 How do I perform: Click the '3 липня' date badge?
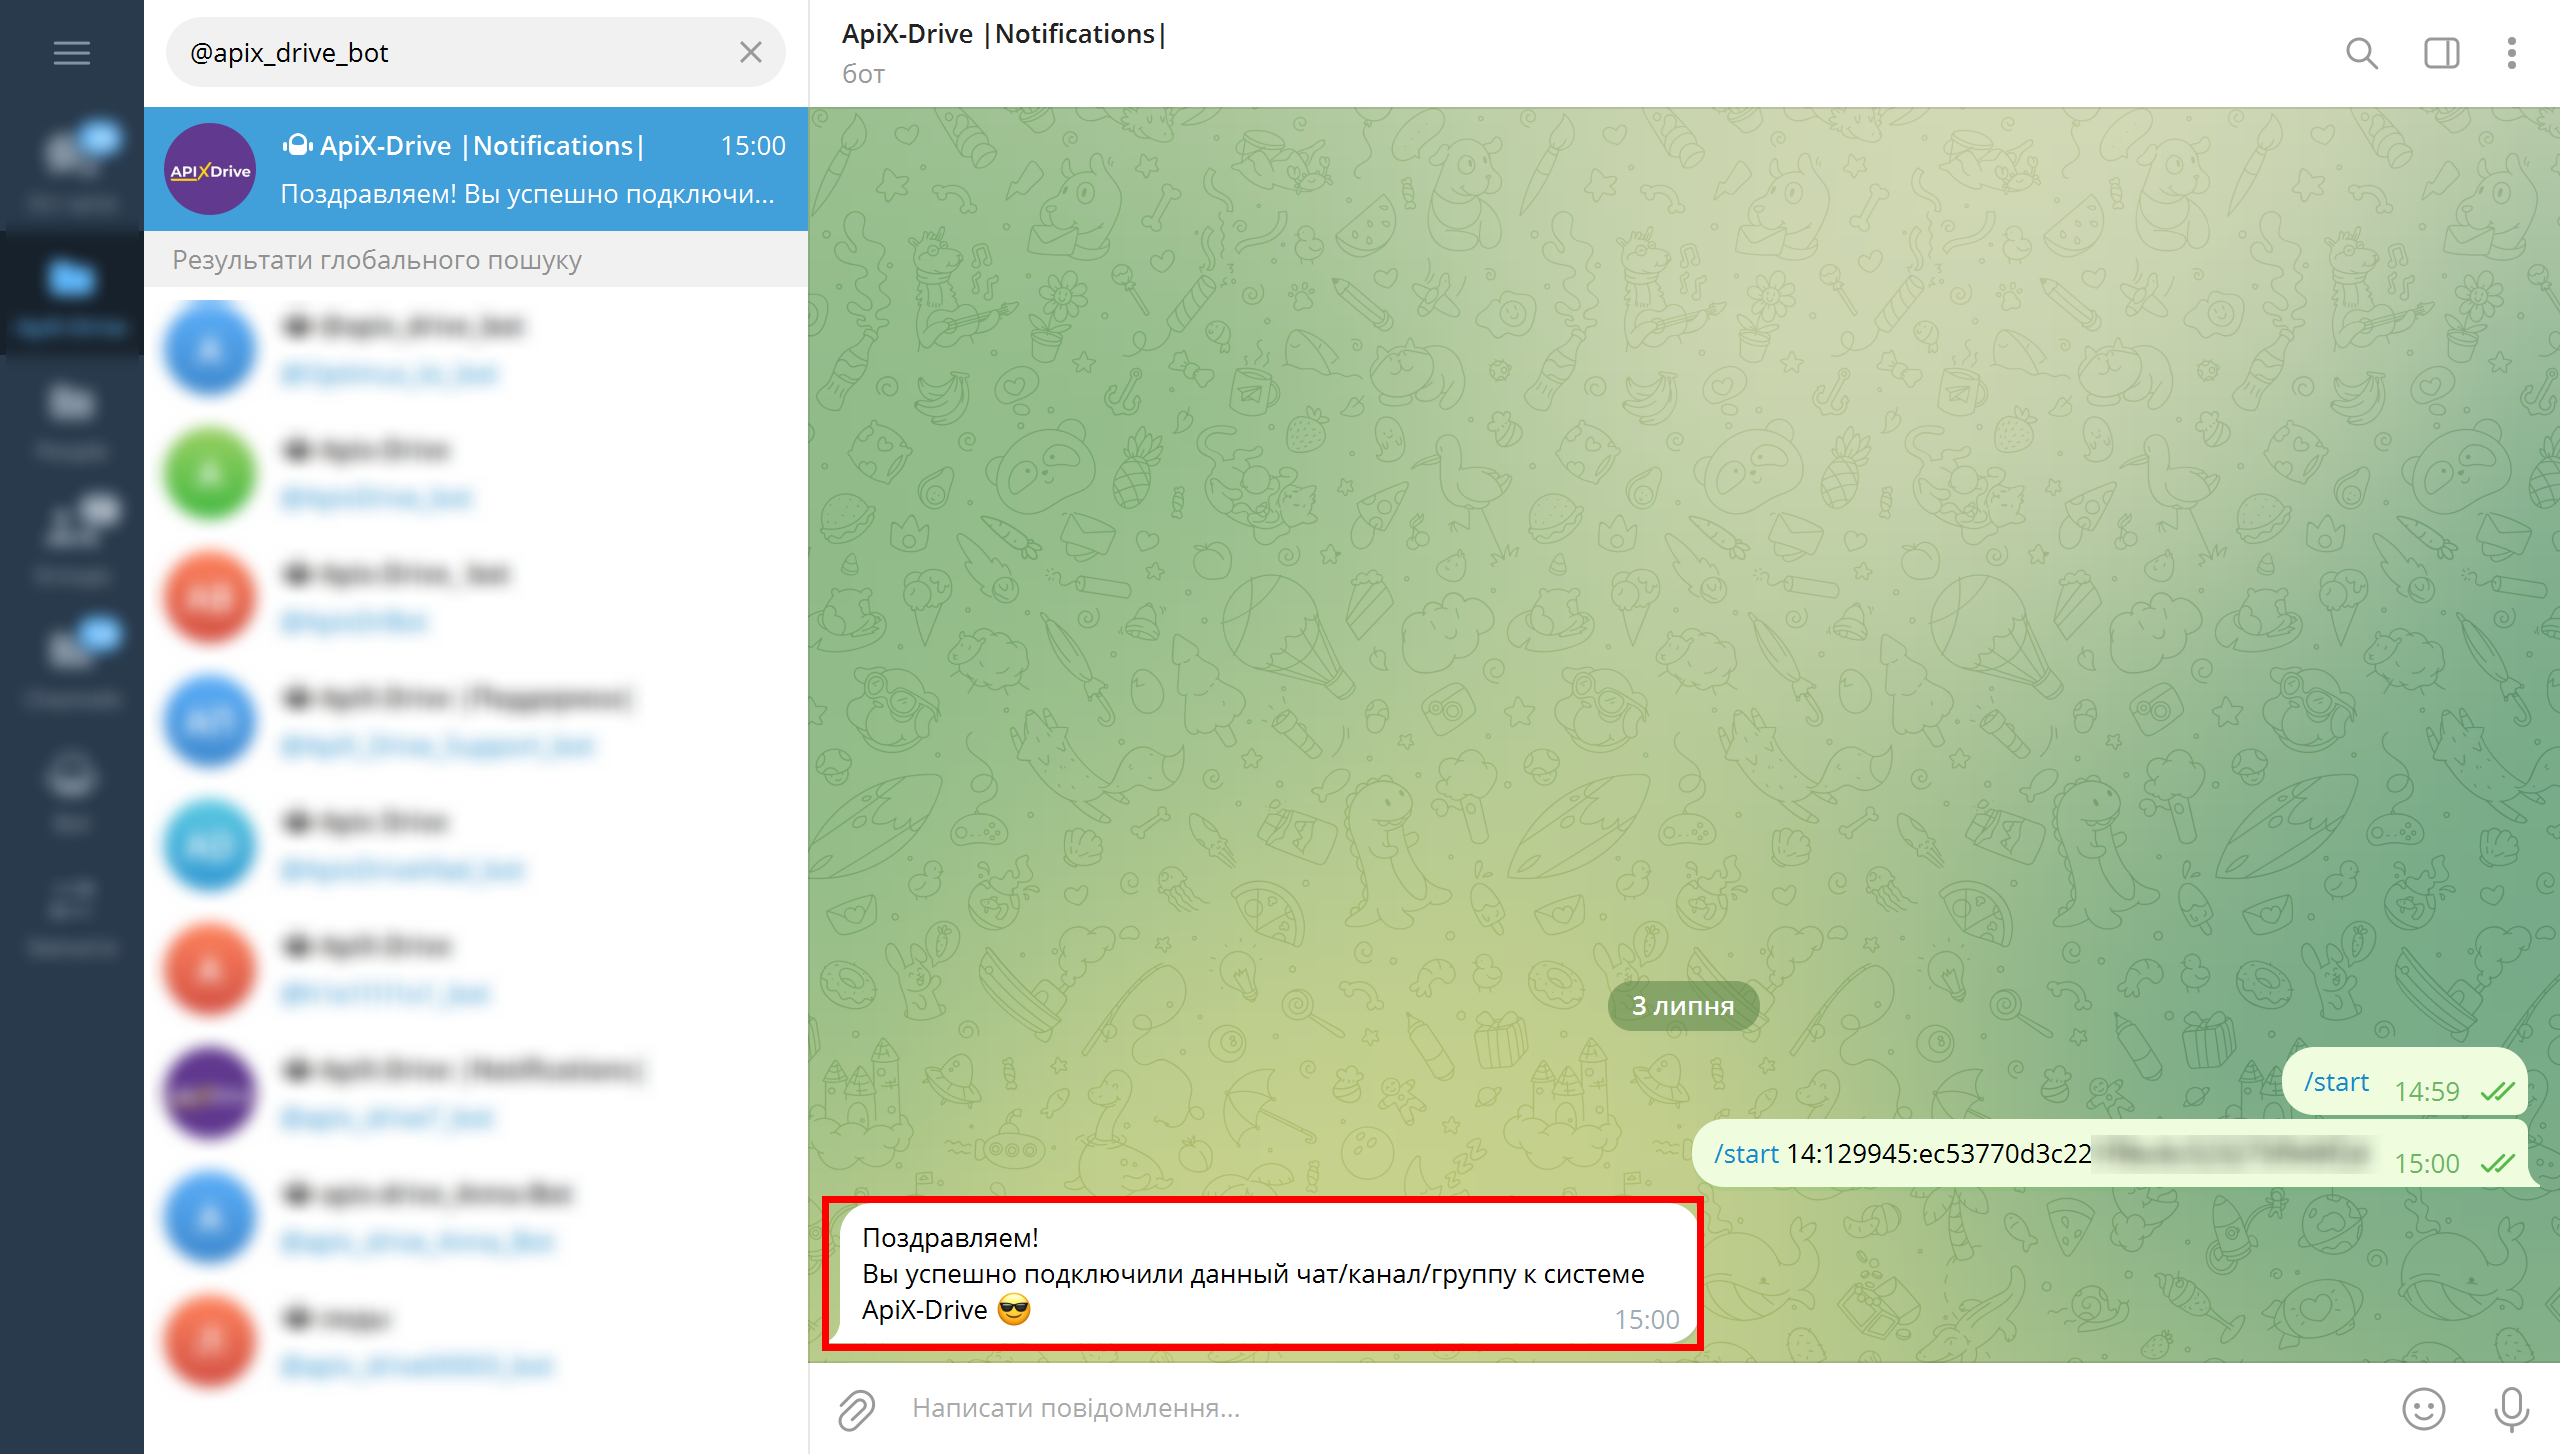[x=1683, y=1006]
